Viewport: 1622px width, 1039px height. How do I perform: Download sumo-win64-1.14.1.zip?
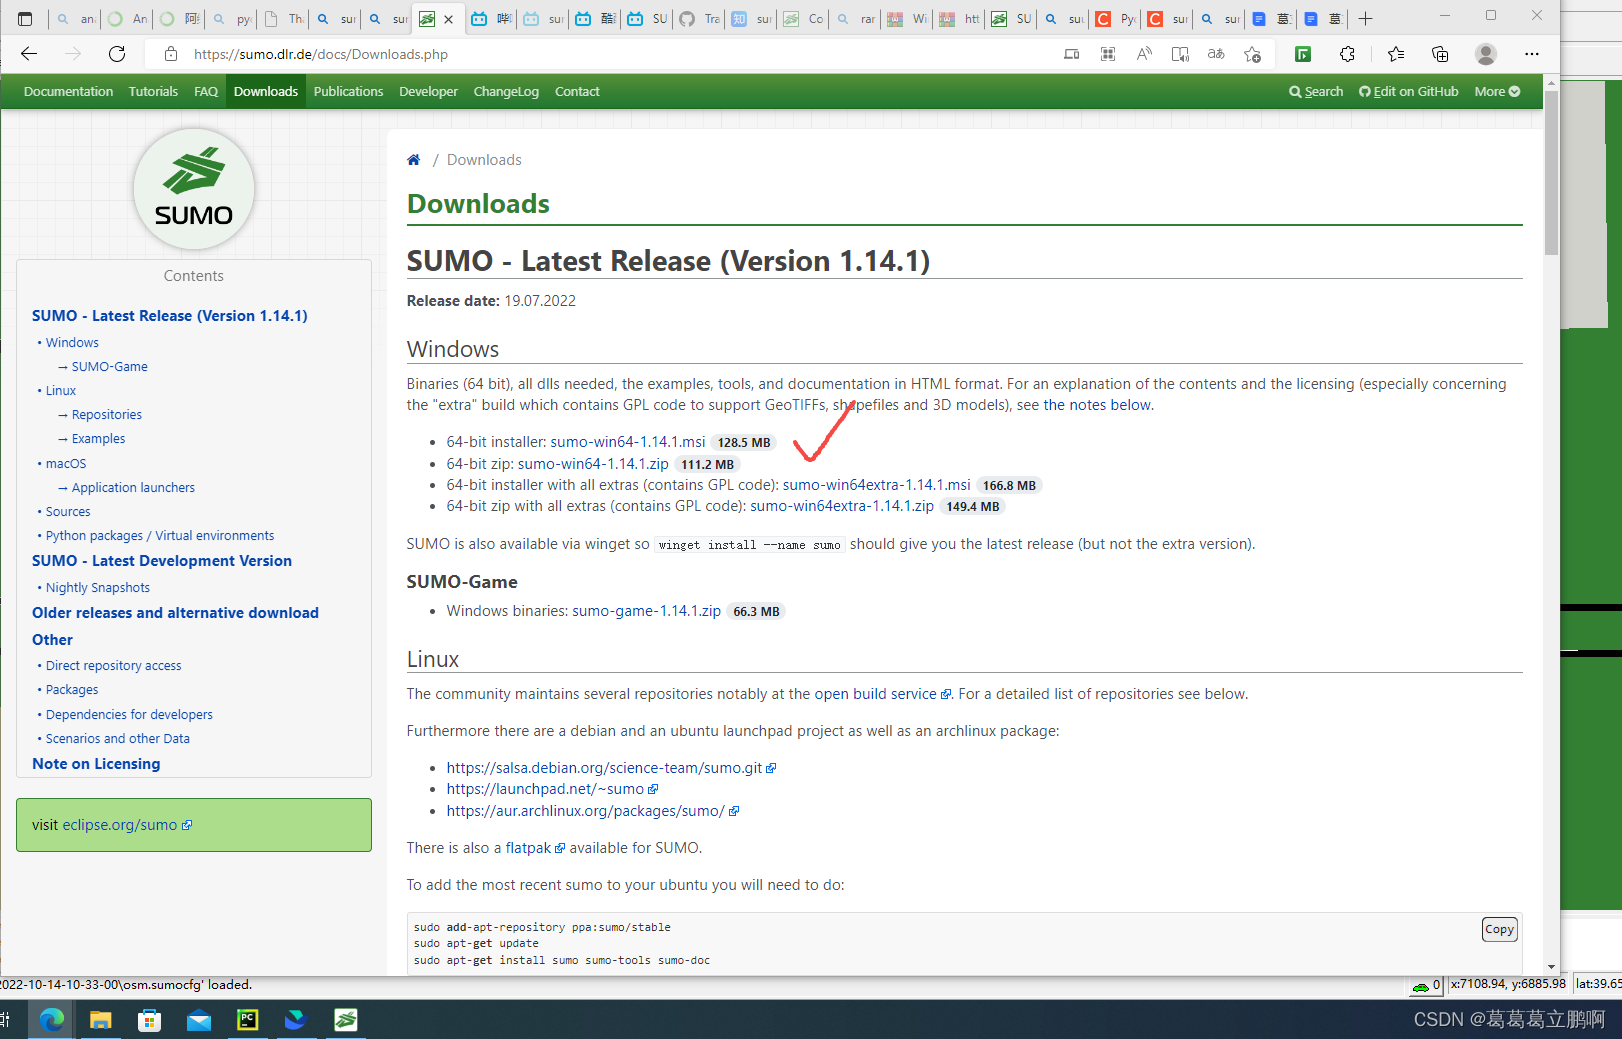593,464
